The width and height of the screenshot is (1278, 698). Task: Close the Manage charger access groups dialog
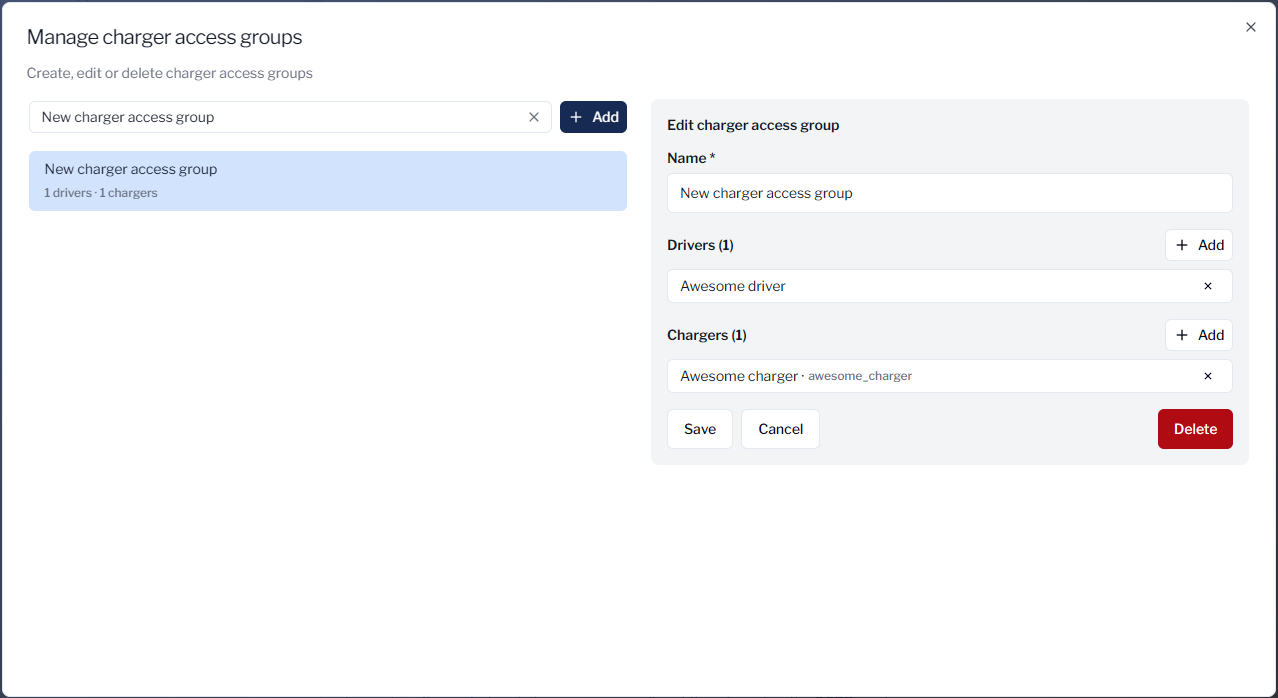(1250, 27)
